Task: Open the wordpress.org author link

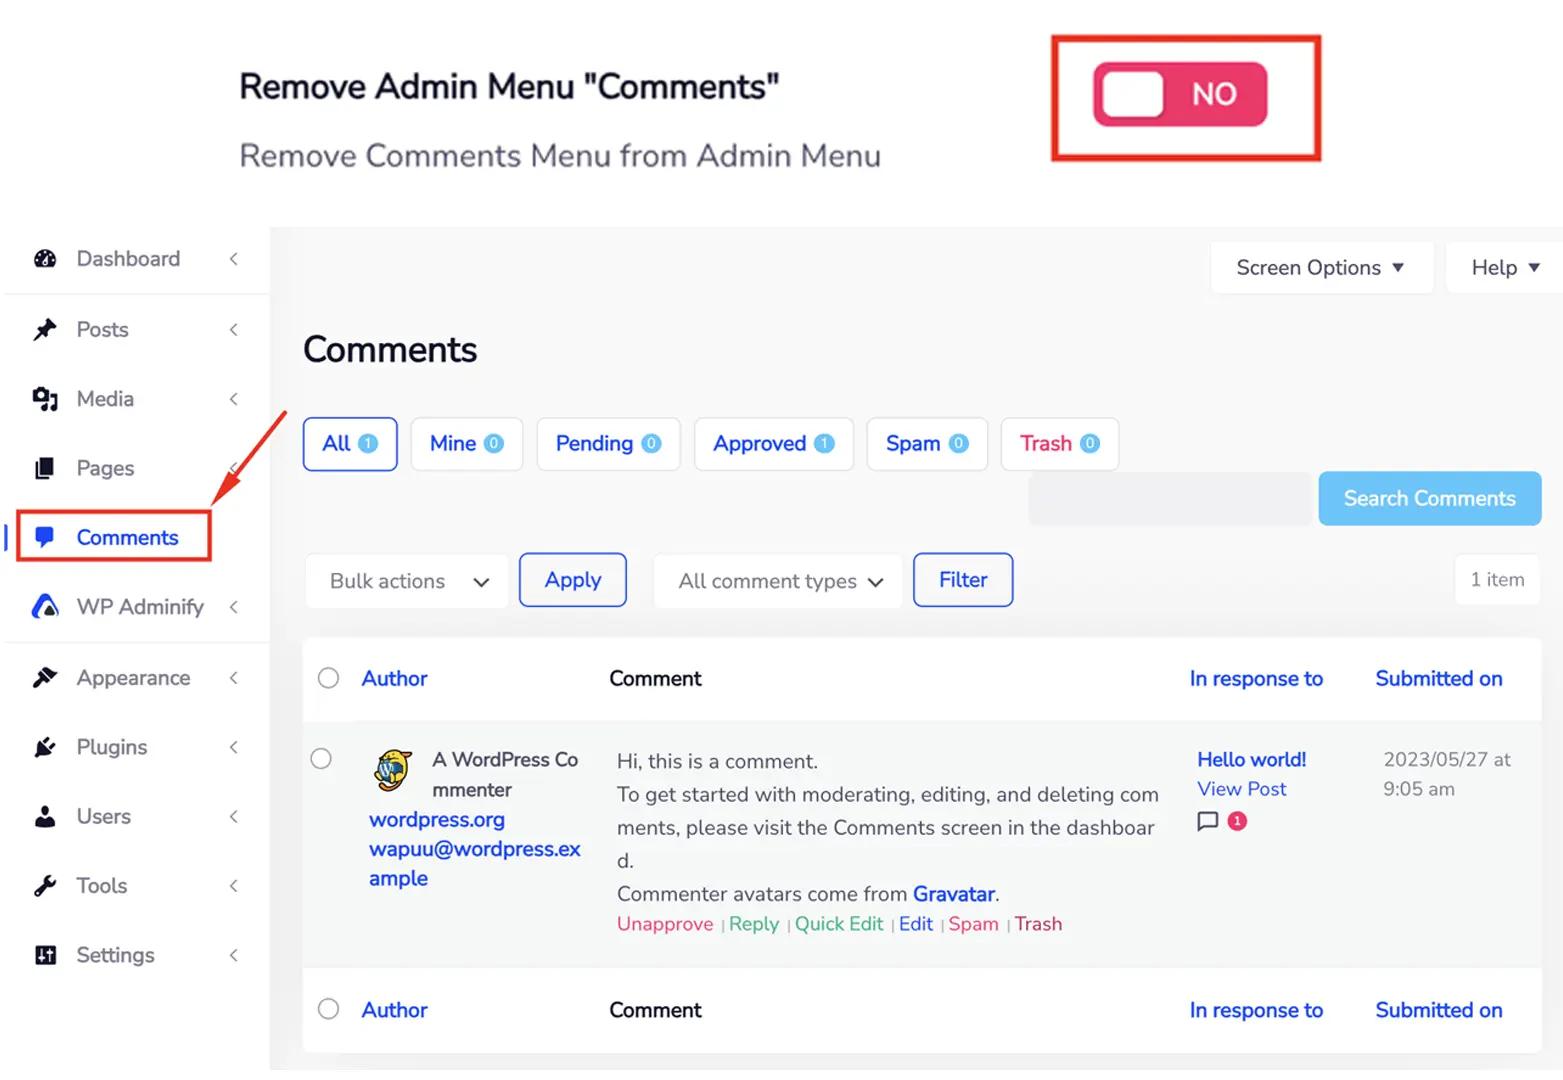Action: 437,819
